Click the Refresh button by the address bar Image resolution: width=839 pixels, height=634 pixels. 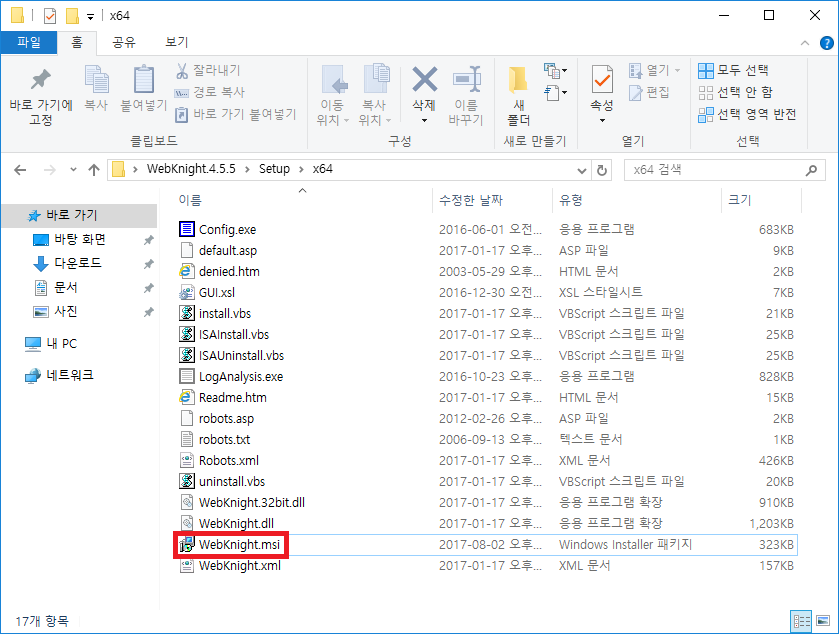602,170
